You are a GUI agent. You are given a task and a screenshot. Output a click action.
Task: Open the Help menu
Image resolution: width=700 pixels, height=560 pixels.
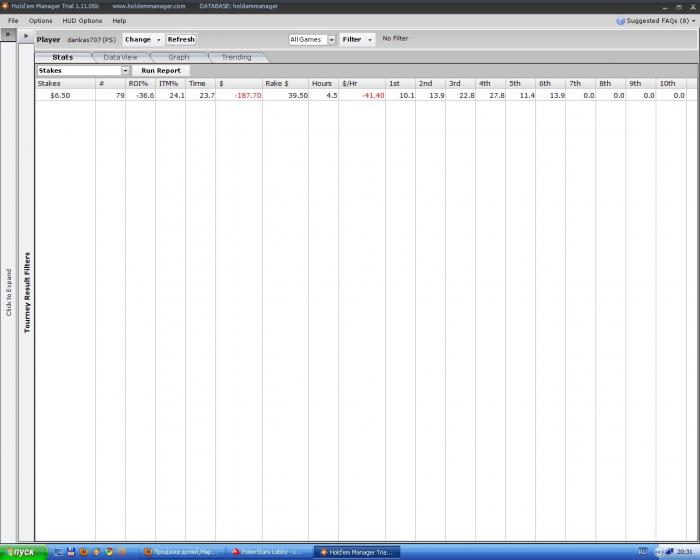pyautogui.click(x=119, y=21)
